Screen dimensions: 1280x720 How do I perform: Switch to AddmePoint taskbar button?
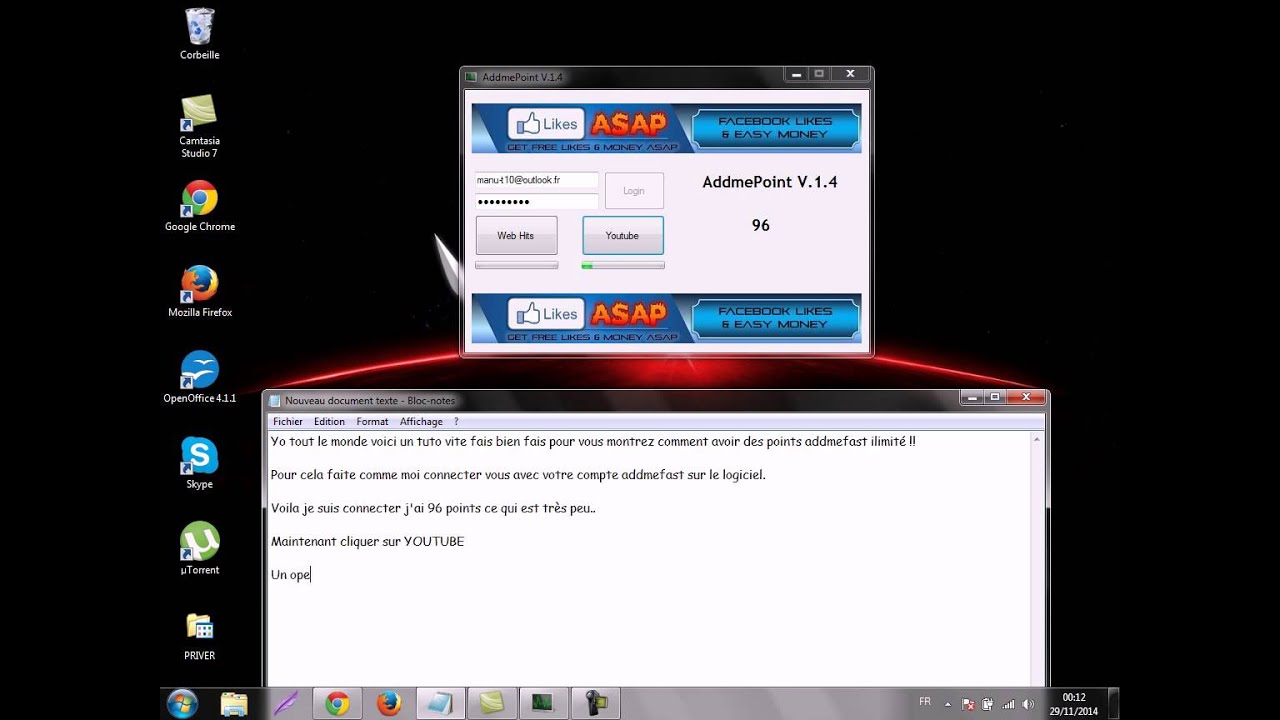click(x=543, y=704)
